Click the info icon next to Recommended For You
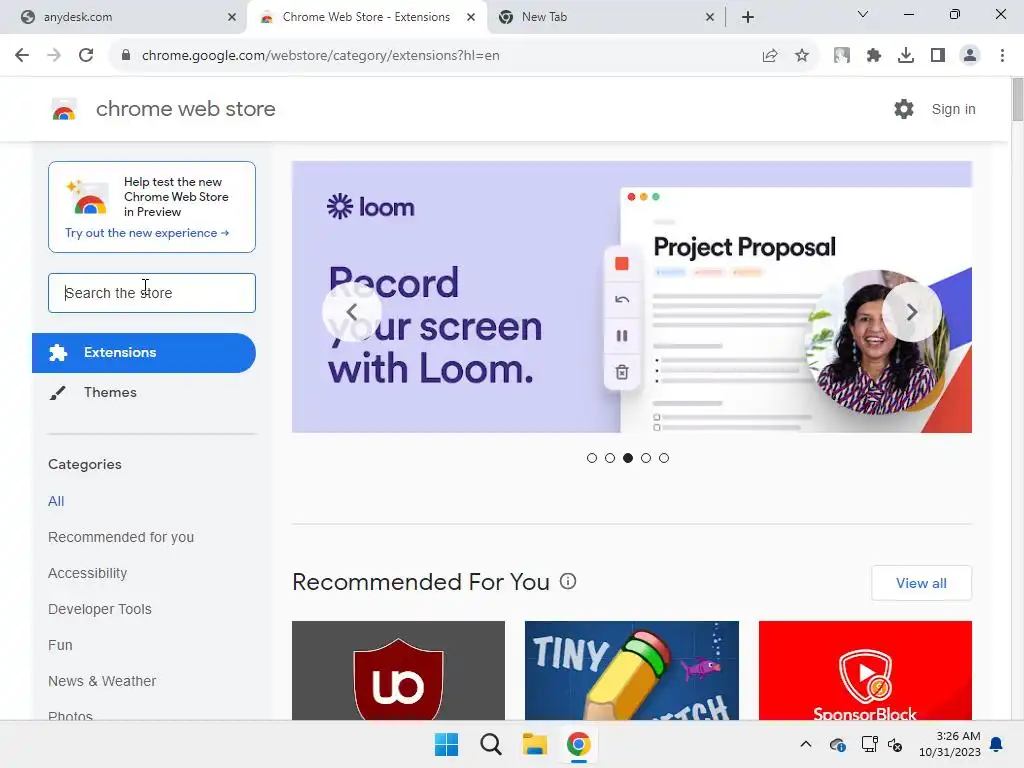The width and height of the screenshot is (1024, 768). tap(568, 581)
